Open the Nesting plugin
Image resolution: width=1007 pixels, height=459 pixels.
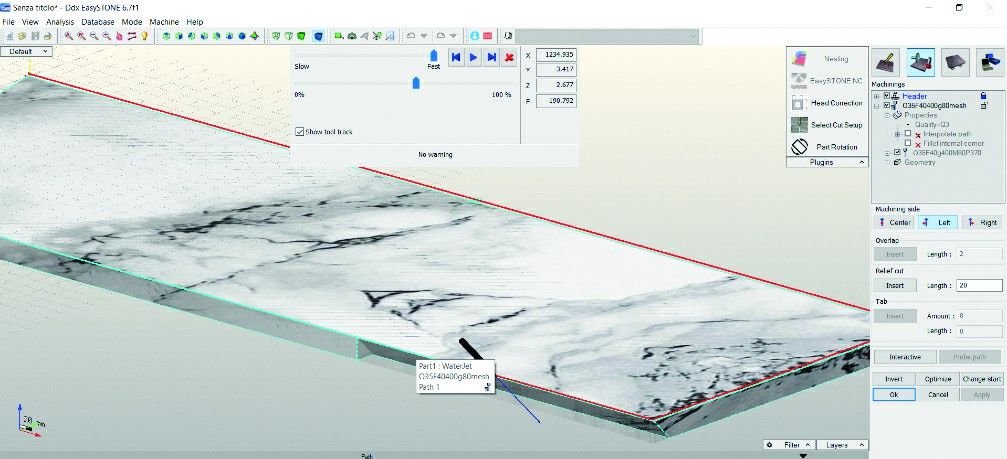827,58
